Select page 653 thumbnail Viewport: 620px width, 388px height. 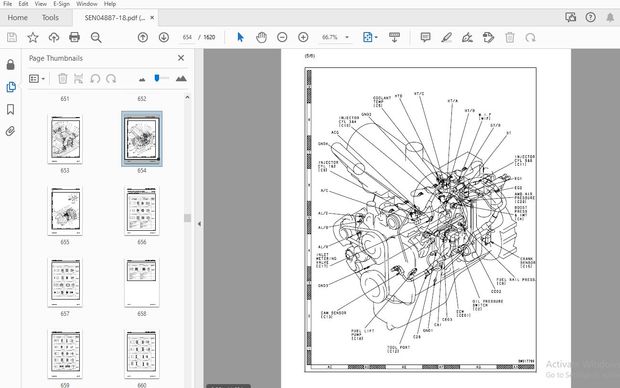pos(65,139)
